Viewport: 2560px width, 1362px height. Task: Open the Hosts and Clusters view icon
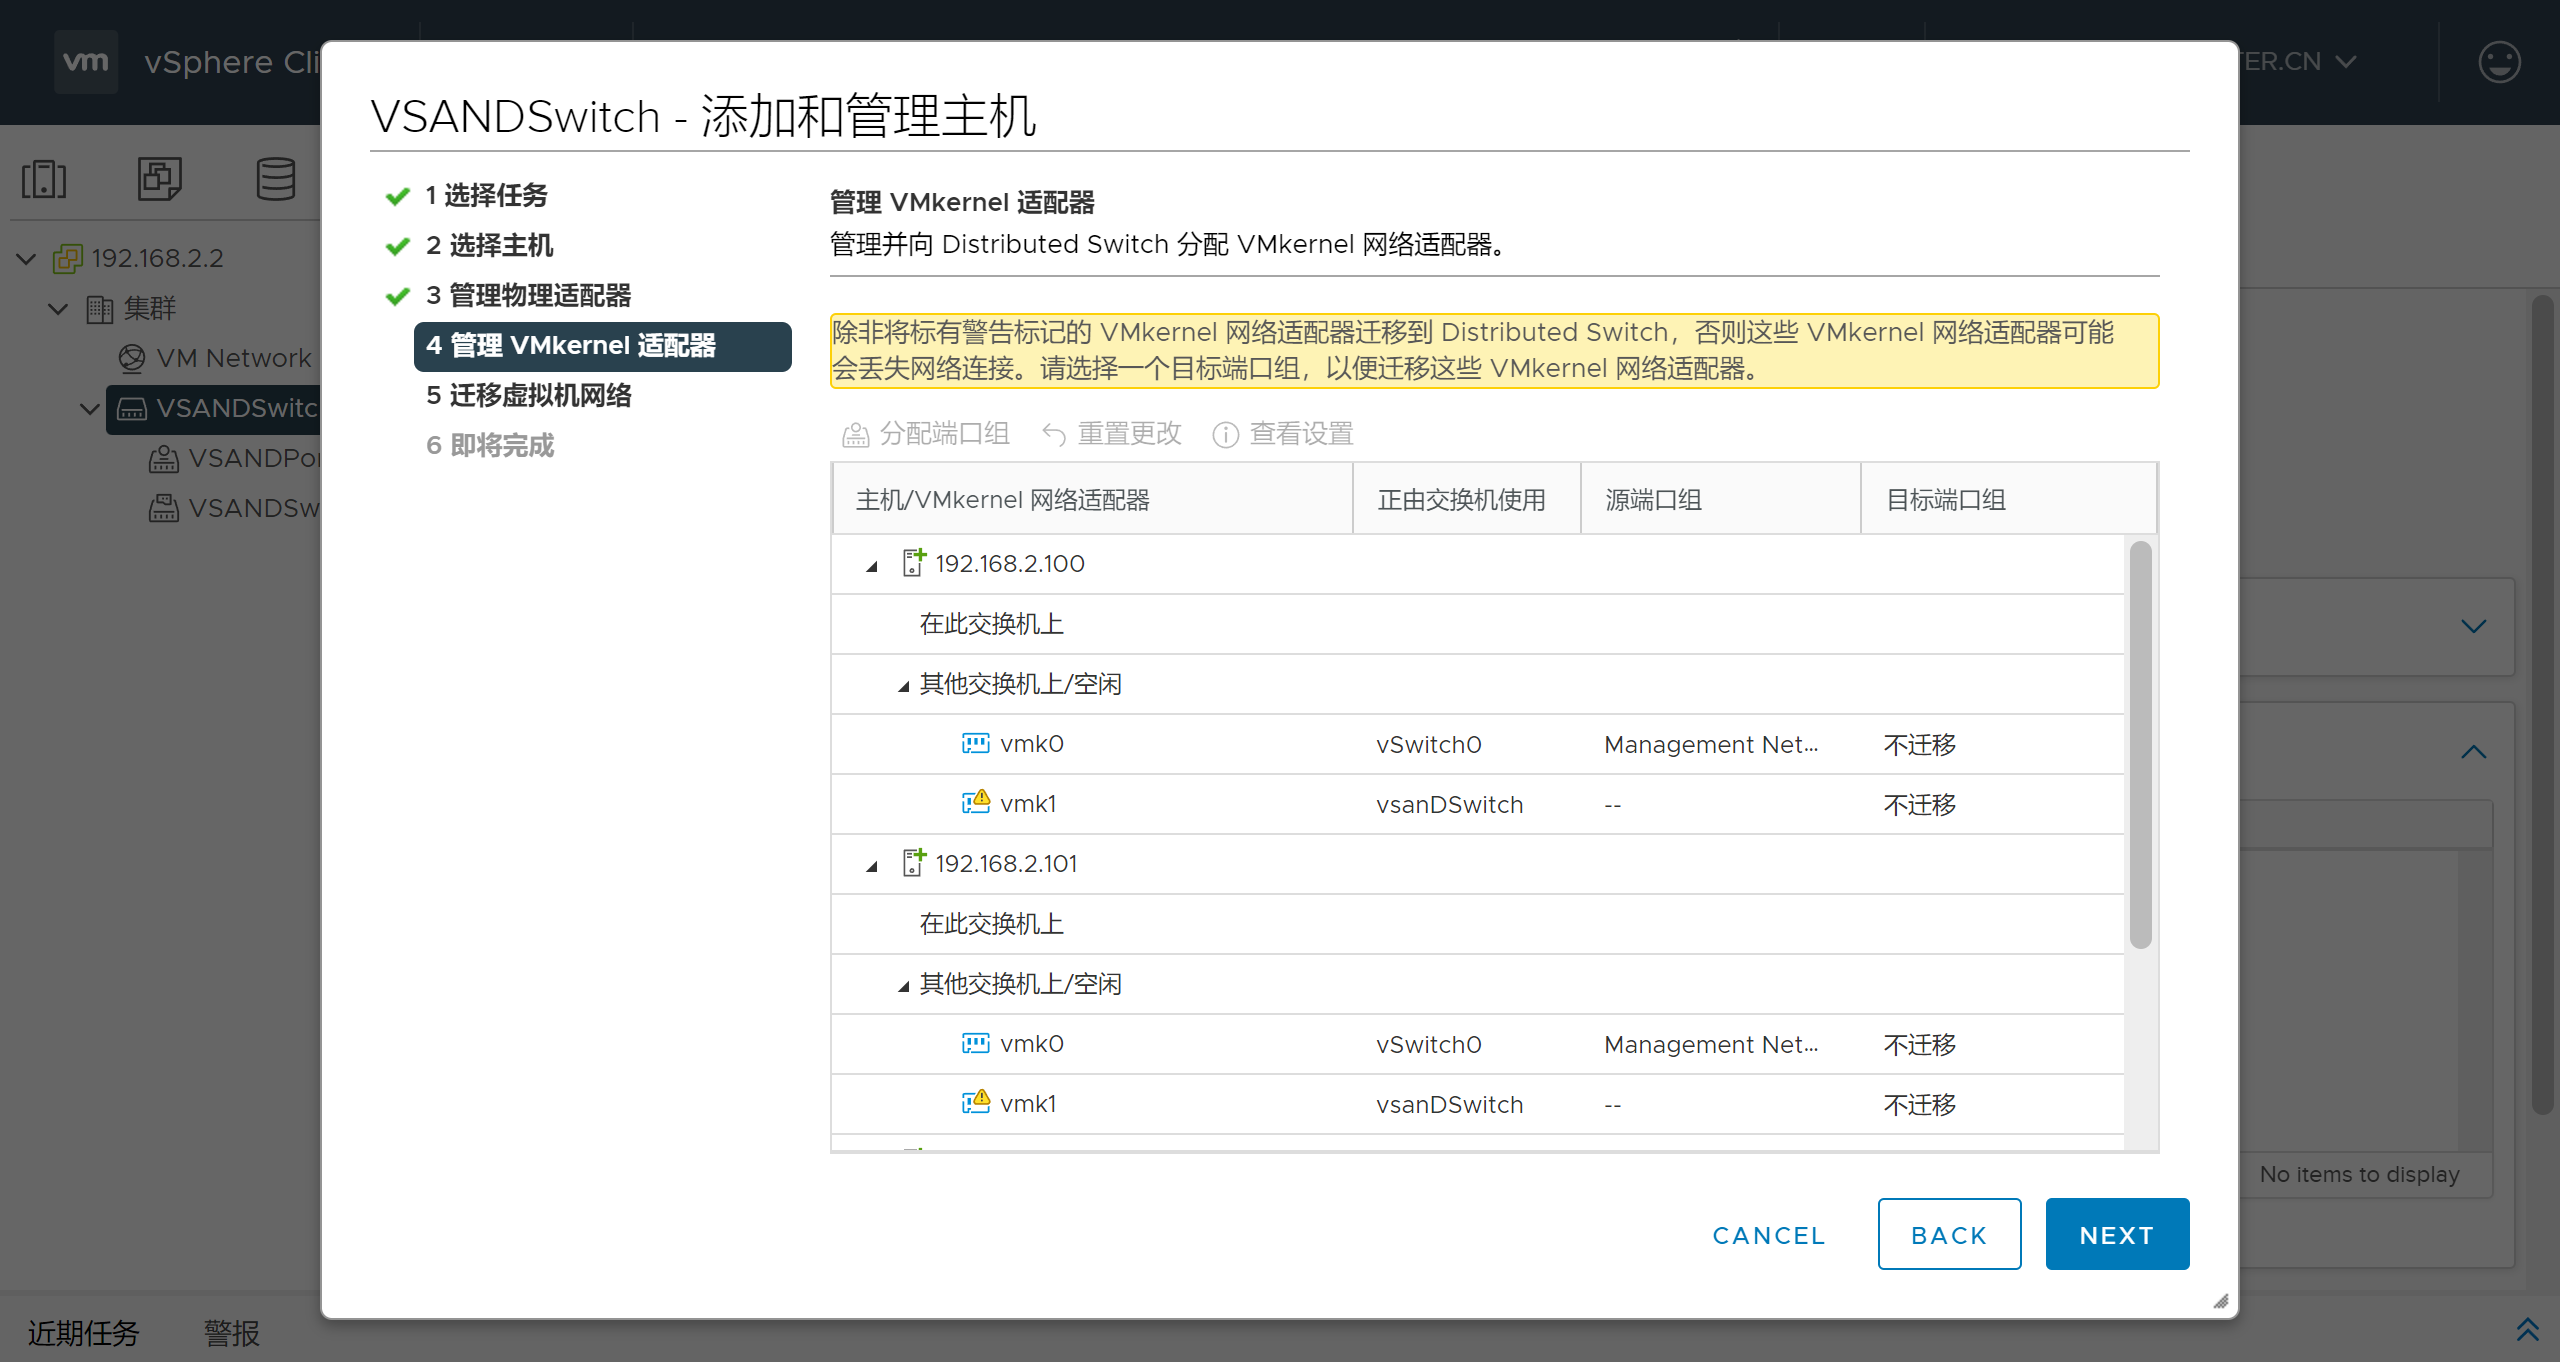pos(45,179)
